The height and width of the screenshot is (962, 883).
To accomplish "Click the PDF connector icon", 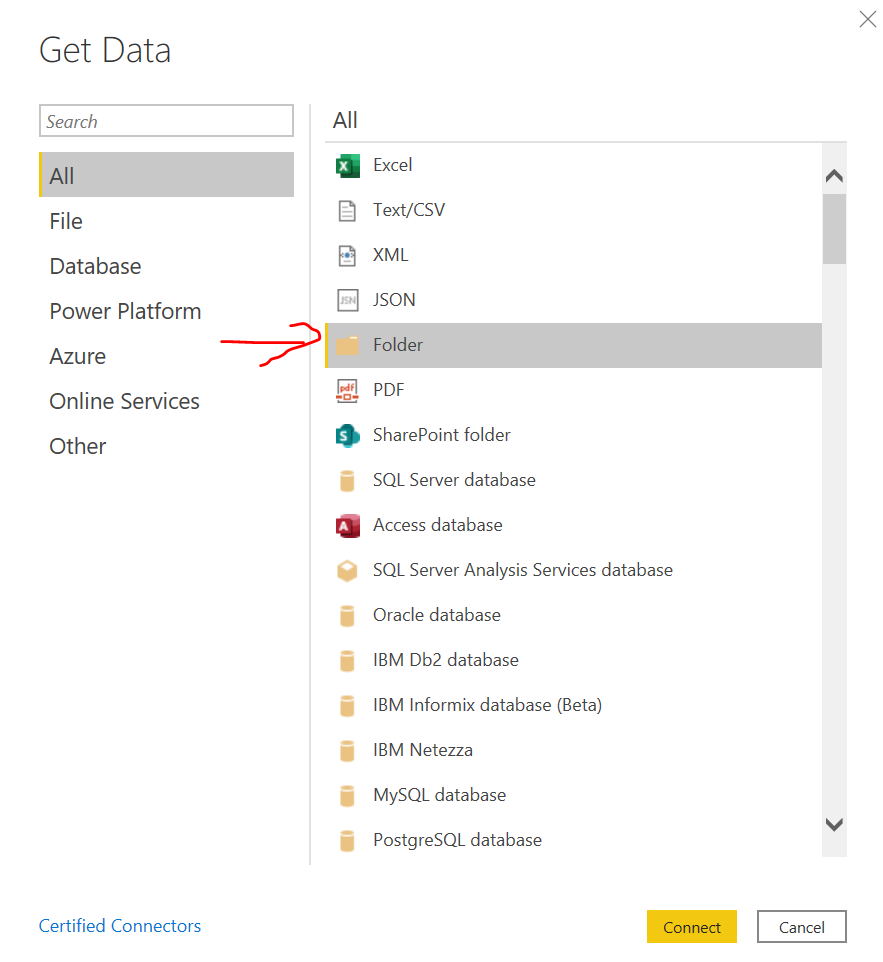I will pyautogui.click(x=347, y=390).
